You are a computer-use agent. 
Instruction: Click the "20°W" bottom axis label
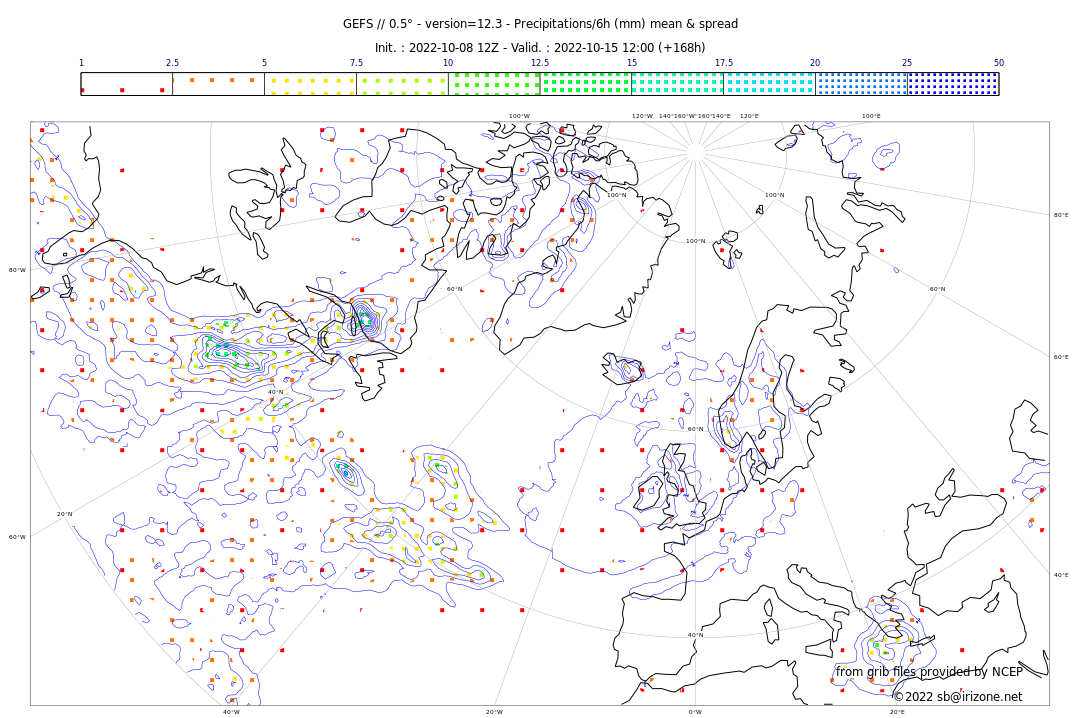[495, 712]
